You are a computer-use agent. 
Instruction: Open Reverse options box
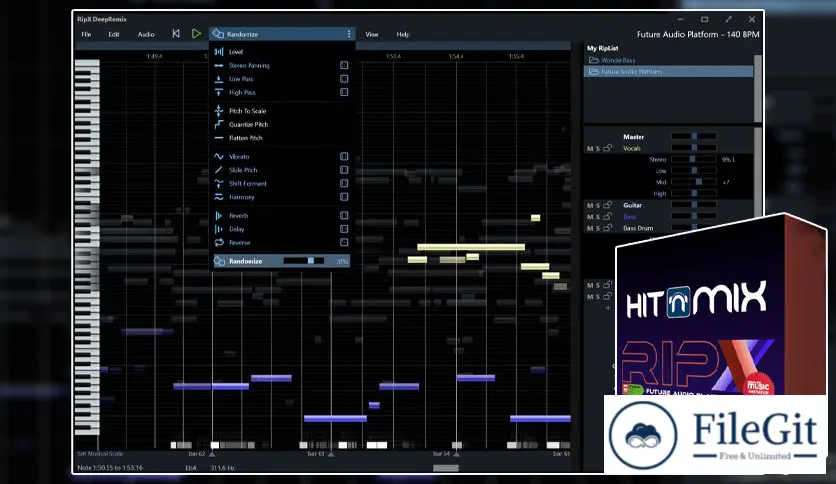(x=344, y=243)
